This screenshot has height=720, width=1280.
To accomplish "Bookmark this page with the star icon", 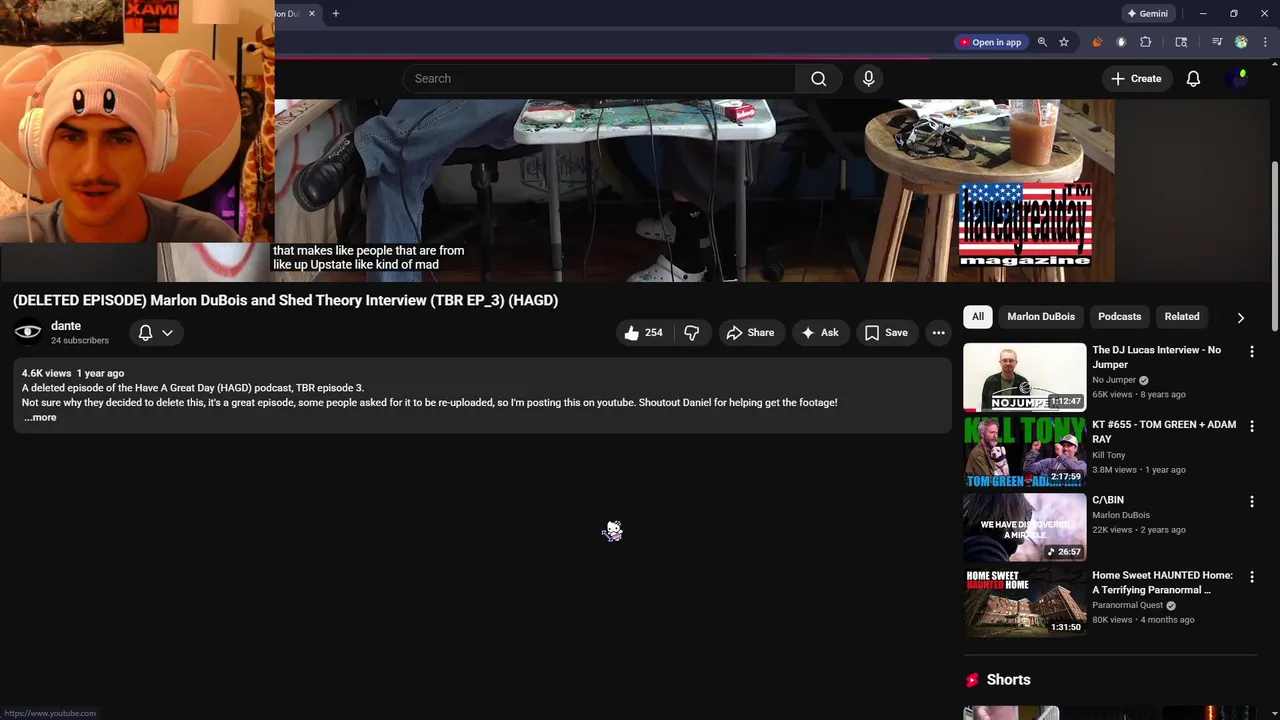I will [1064, 42].
